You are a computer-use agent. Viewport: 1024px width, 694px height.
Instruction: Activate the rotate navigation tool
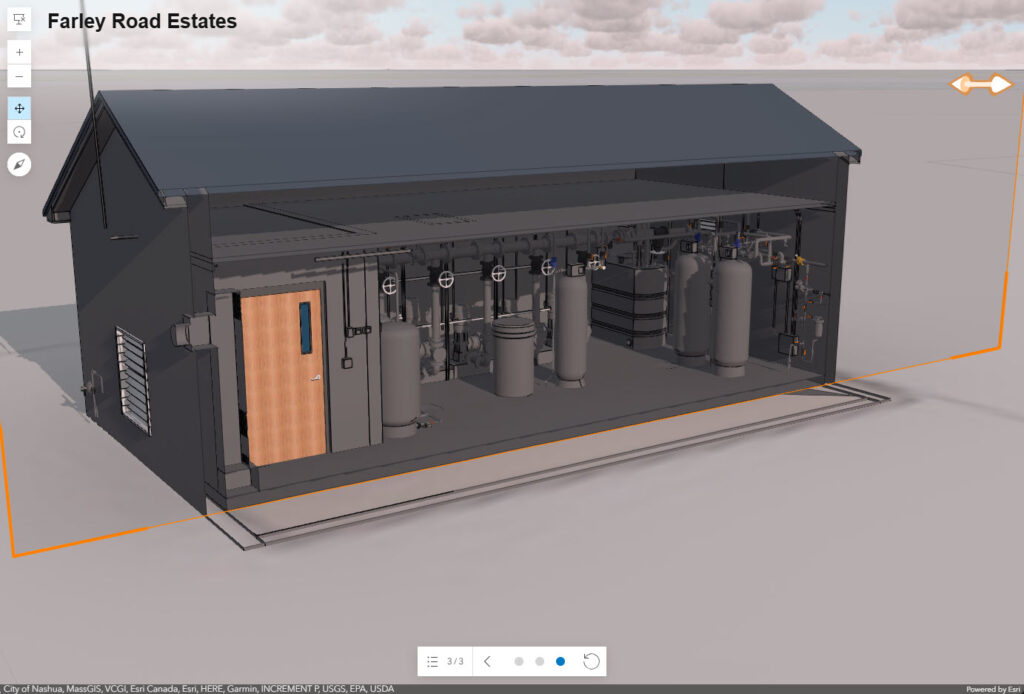pos(19,133)
